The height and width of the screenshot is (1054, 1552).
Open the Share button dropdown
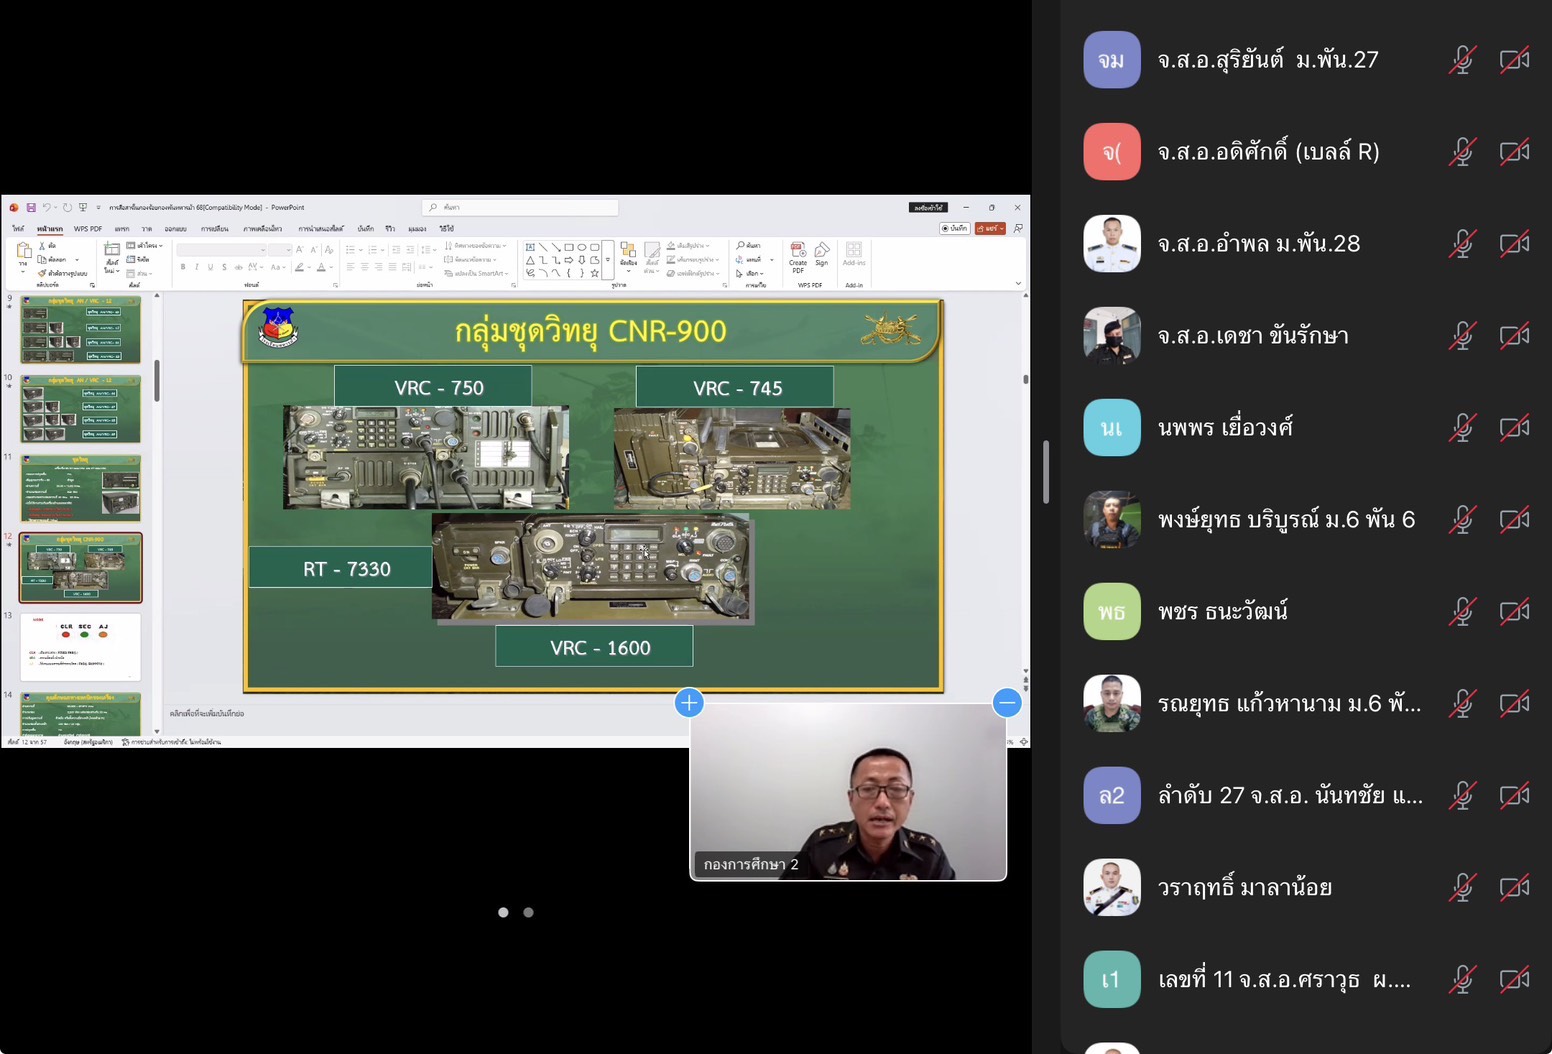990,229
